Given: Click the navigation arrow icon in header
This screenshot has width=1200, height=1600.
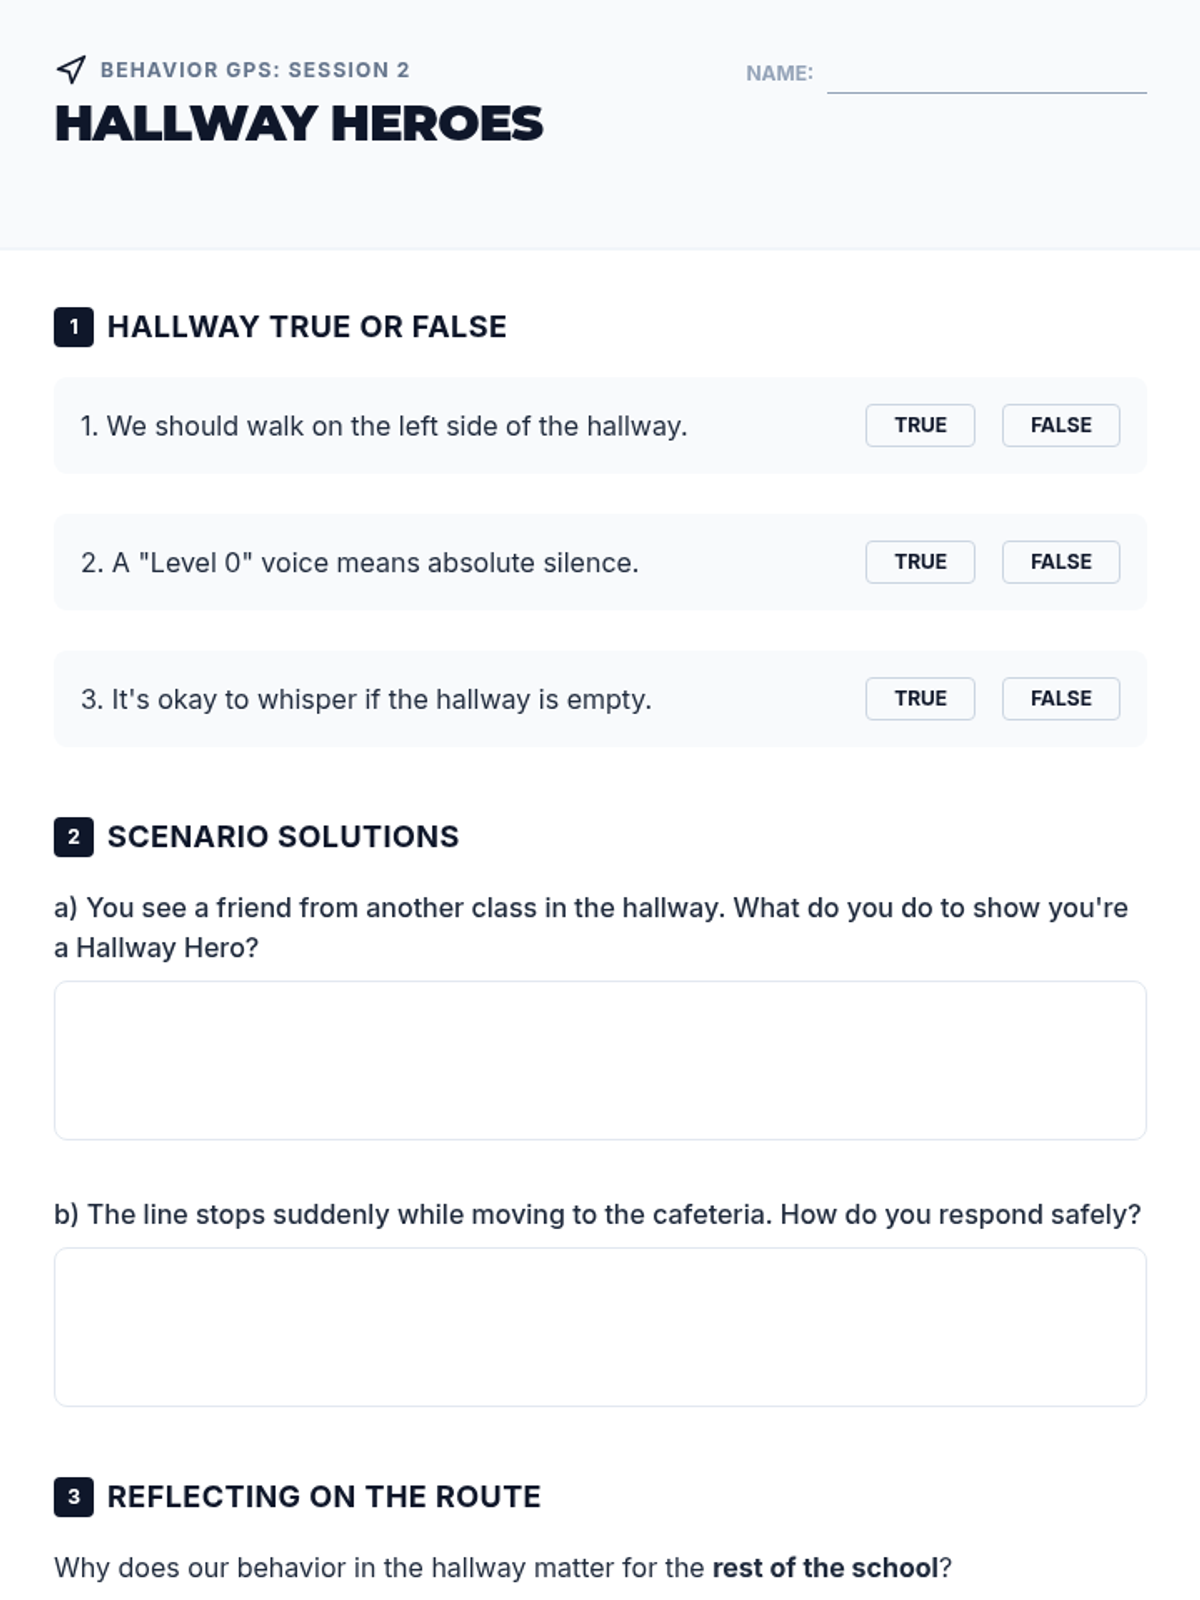Looking at the screenshot, I should pos(70,69).
